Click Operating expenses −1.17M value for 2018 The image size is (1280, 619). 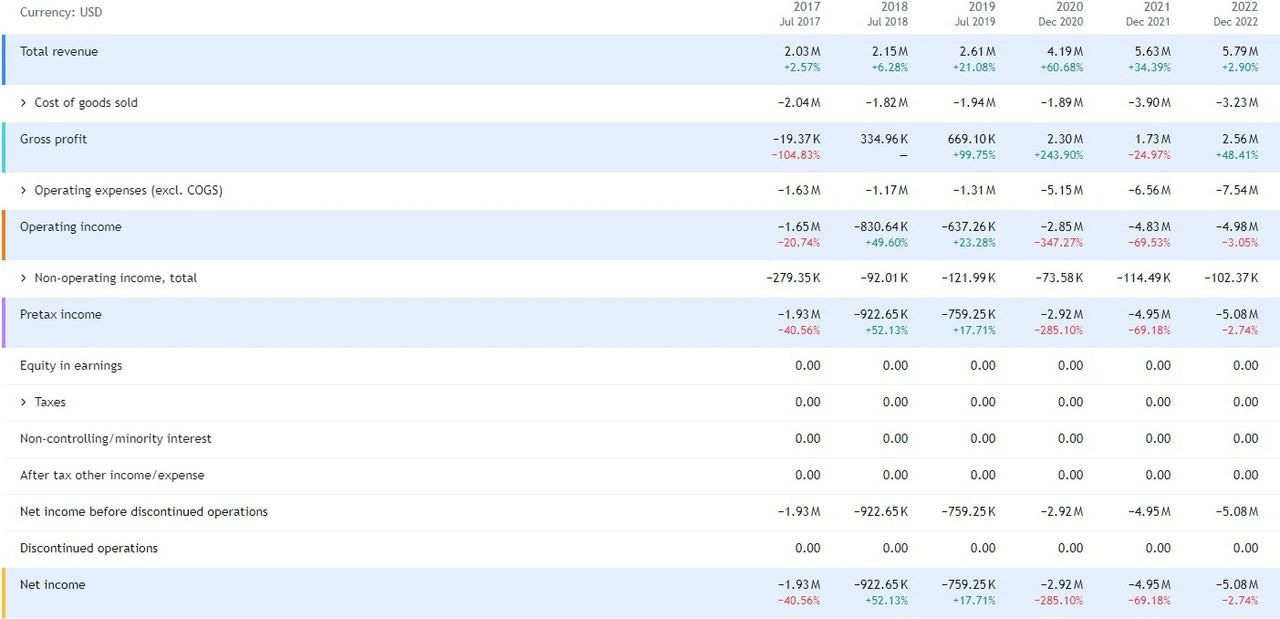[x=887, y=191]
